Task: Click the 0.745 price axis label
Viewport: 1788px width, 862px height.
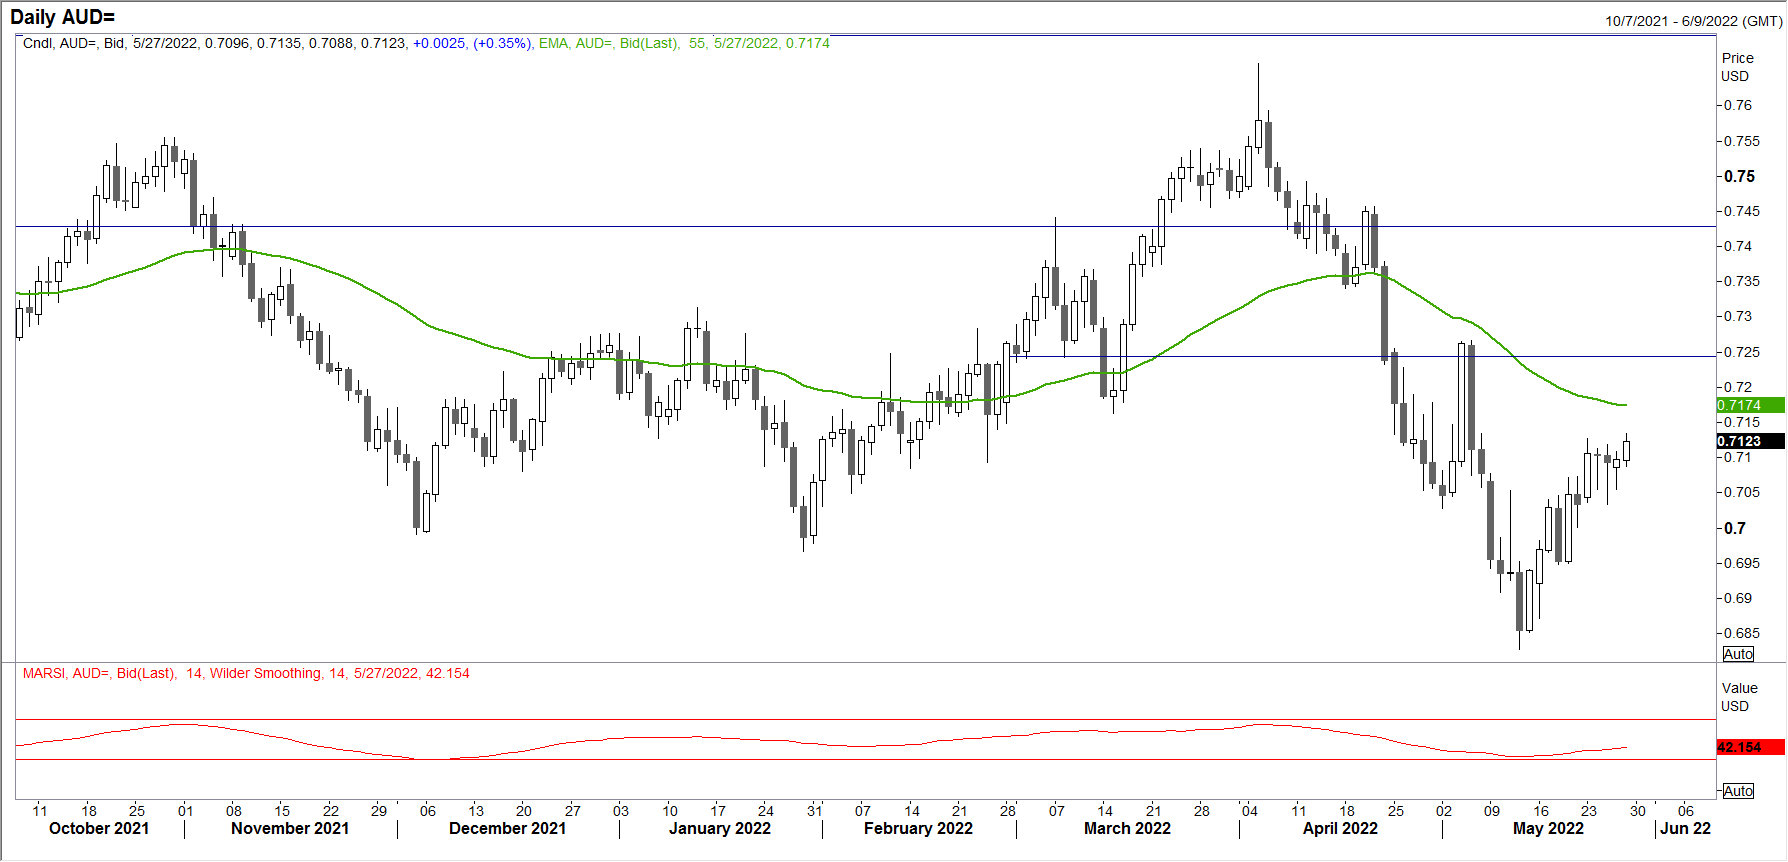Action: coord(1742,211)
